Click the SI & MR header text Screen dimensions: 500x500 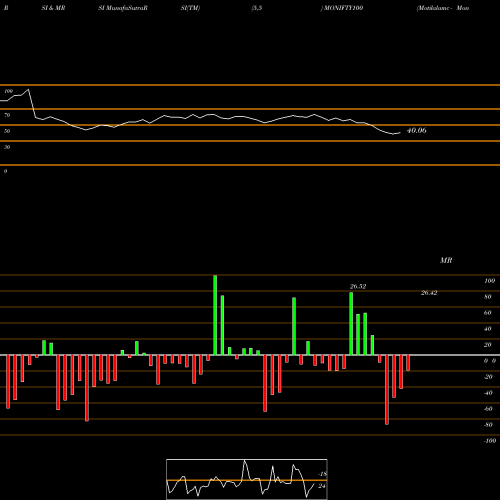click(x=53, y=8)
